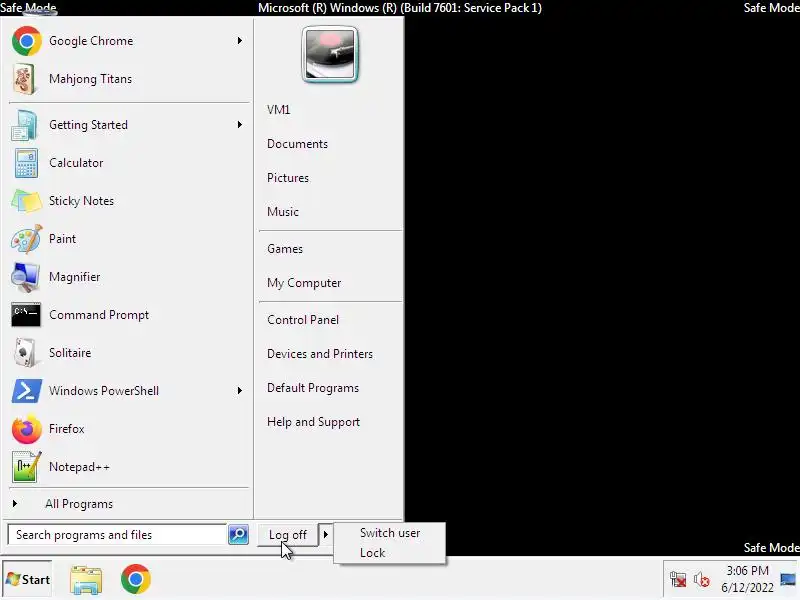Launch the Paint palette icon
The image size is (800, 600).
coord(26,239)
